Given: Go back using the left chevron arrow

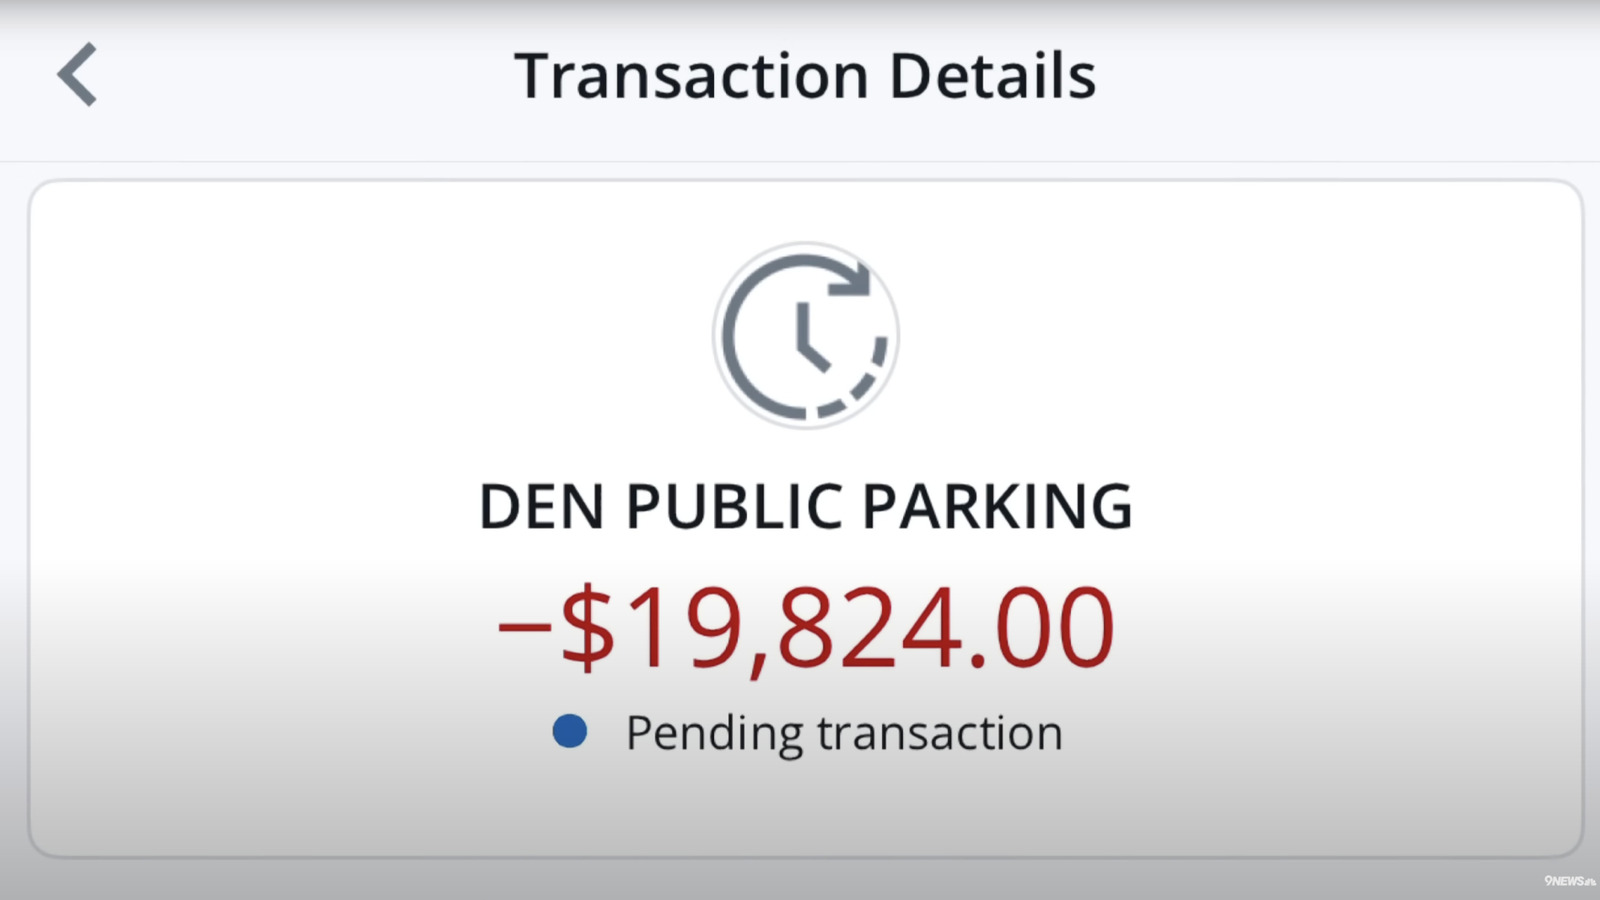Looking at the screenshot, I should click(77, 74).
